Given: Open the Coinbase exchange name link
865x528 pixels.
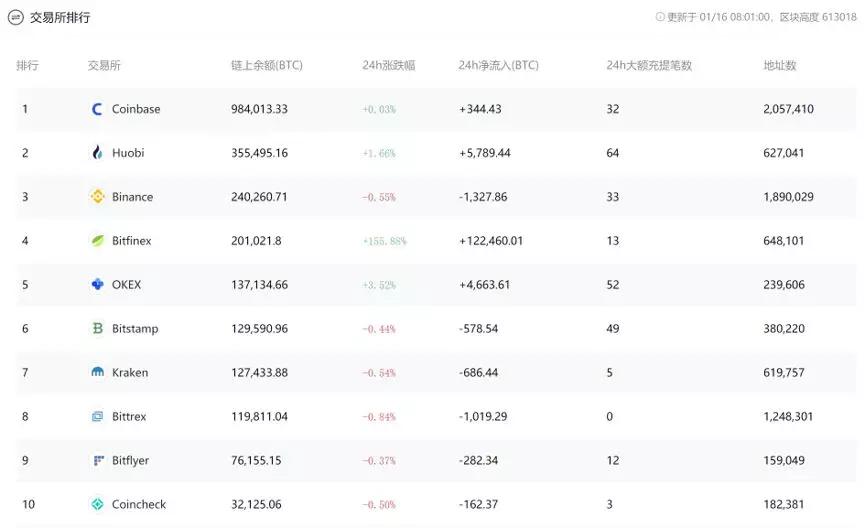Looking at the screenshot, I should tap(136, 109).
